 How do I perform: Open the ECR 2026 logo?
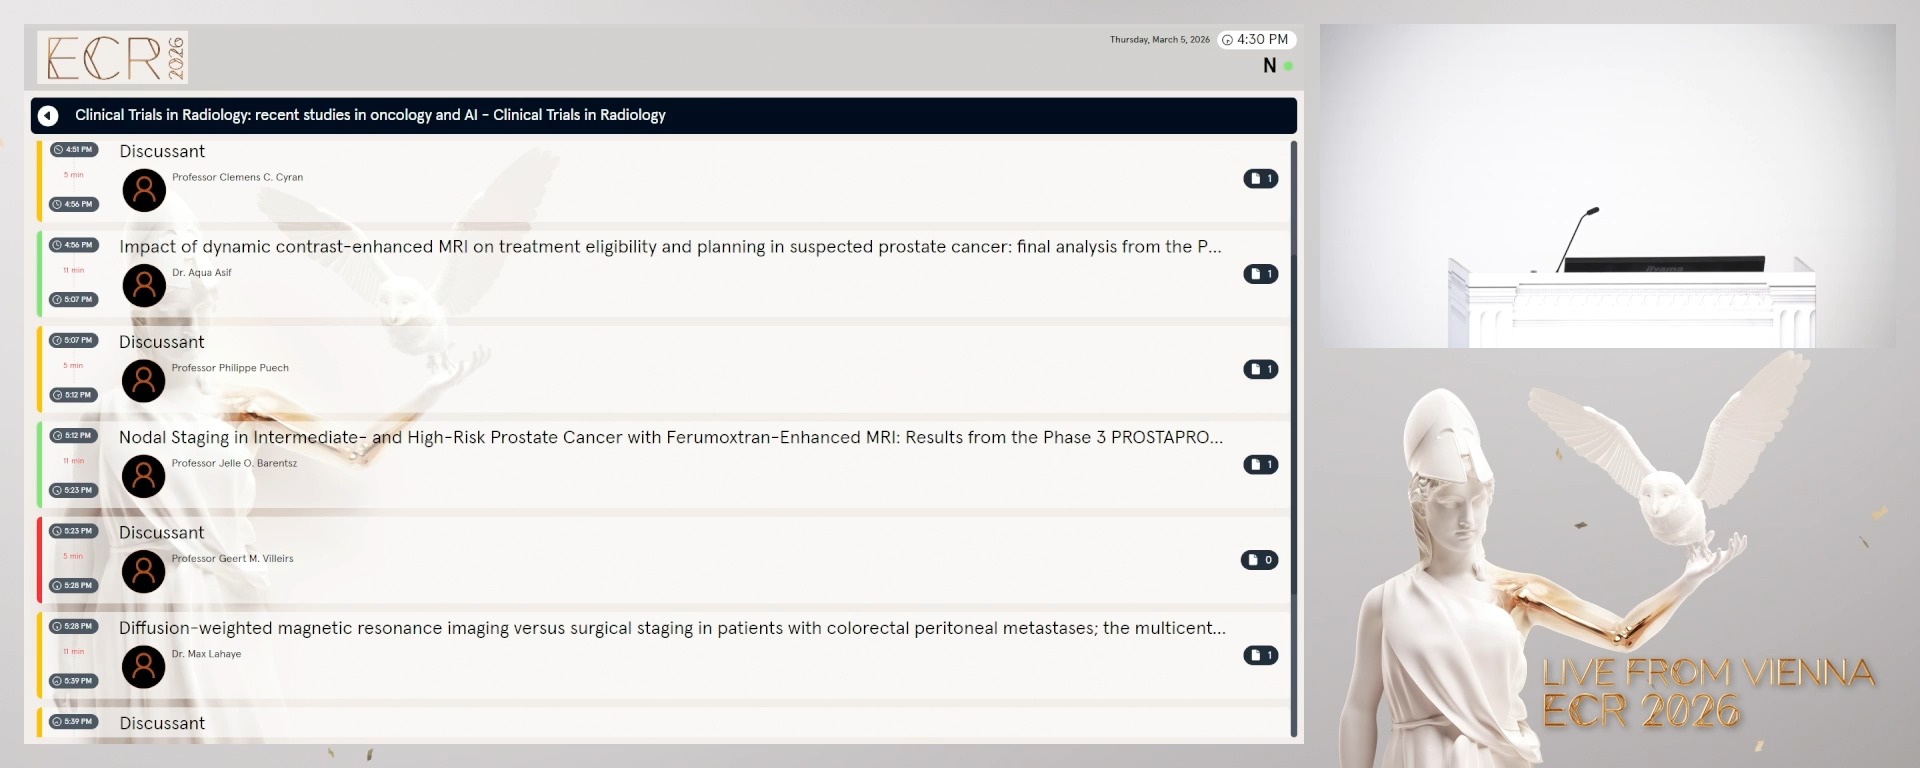(113, 57)
